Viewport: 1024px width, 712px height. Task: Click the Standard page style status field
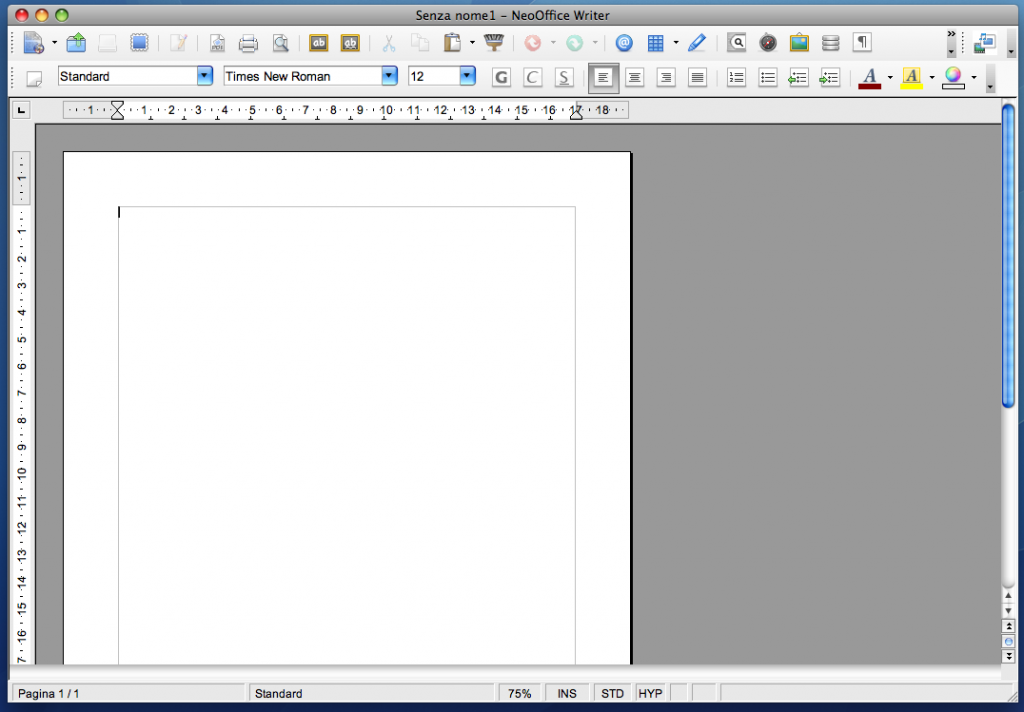371,693
